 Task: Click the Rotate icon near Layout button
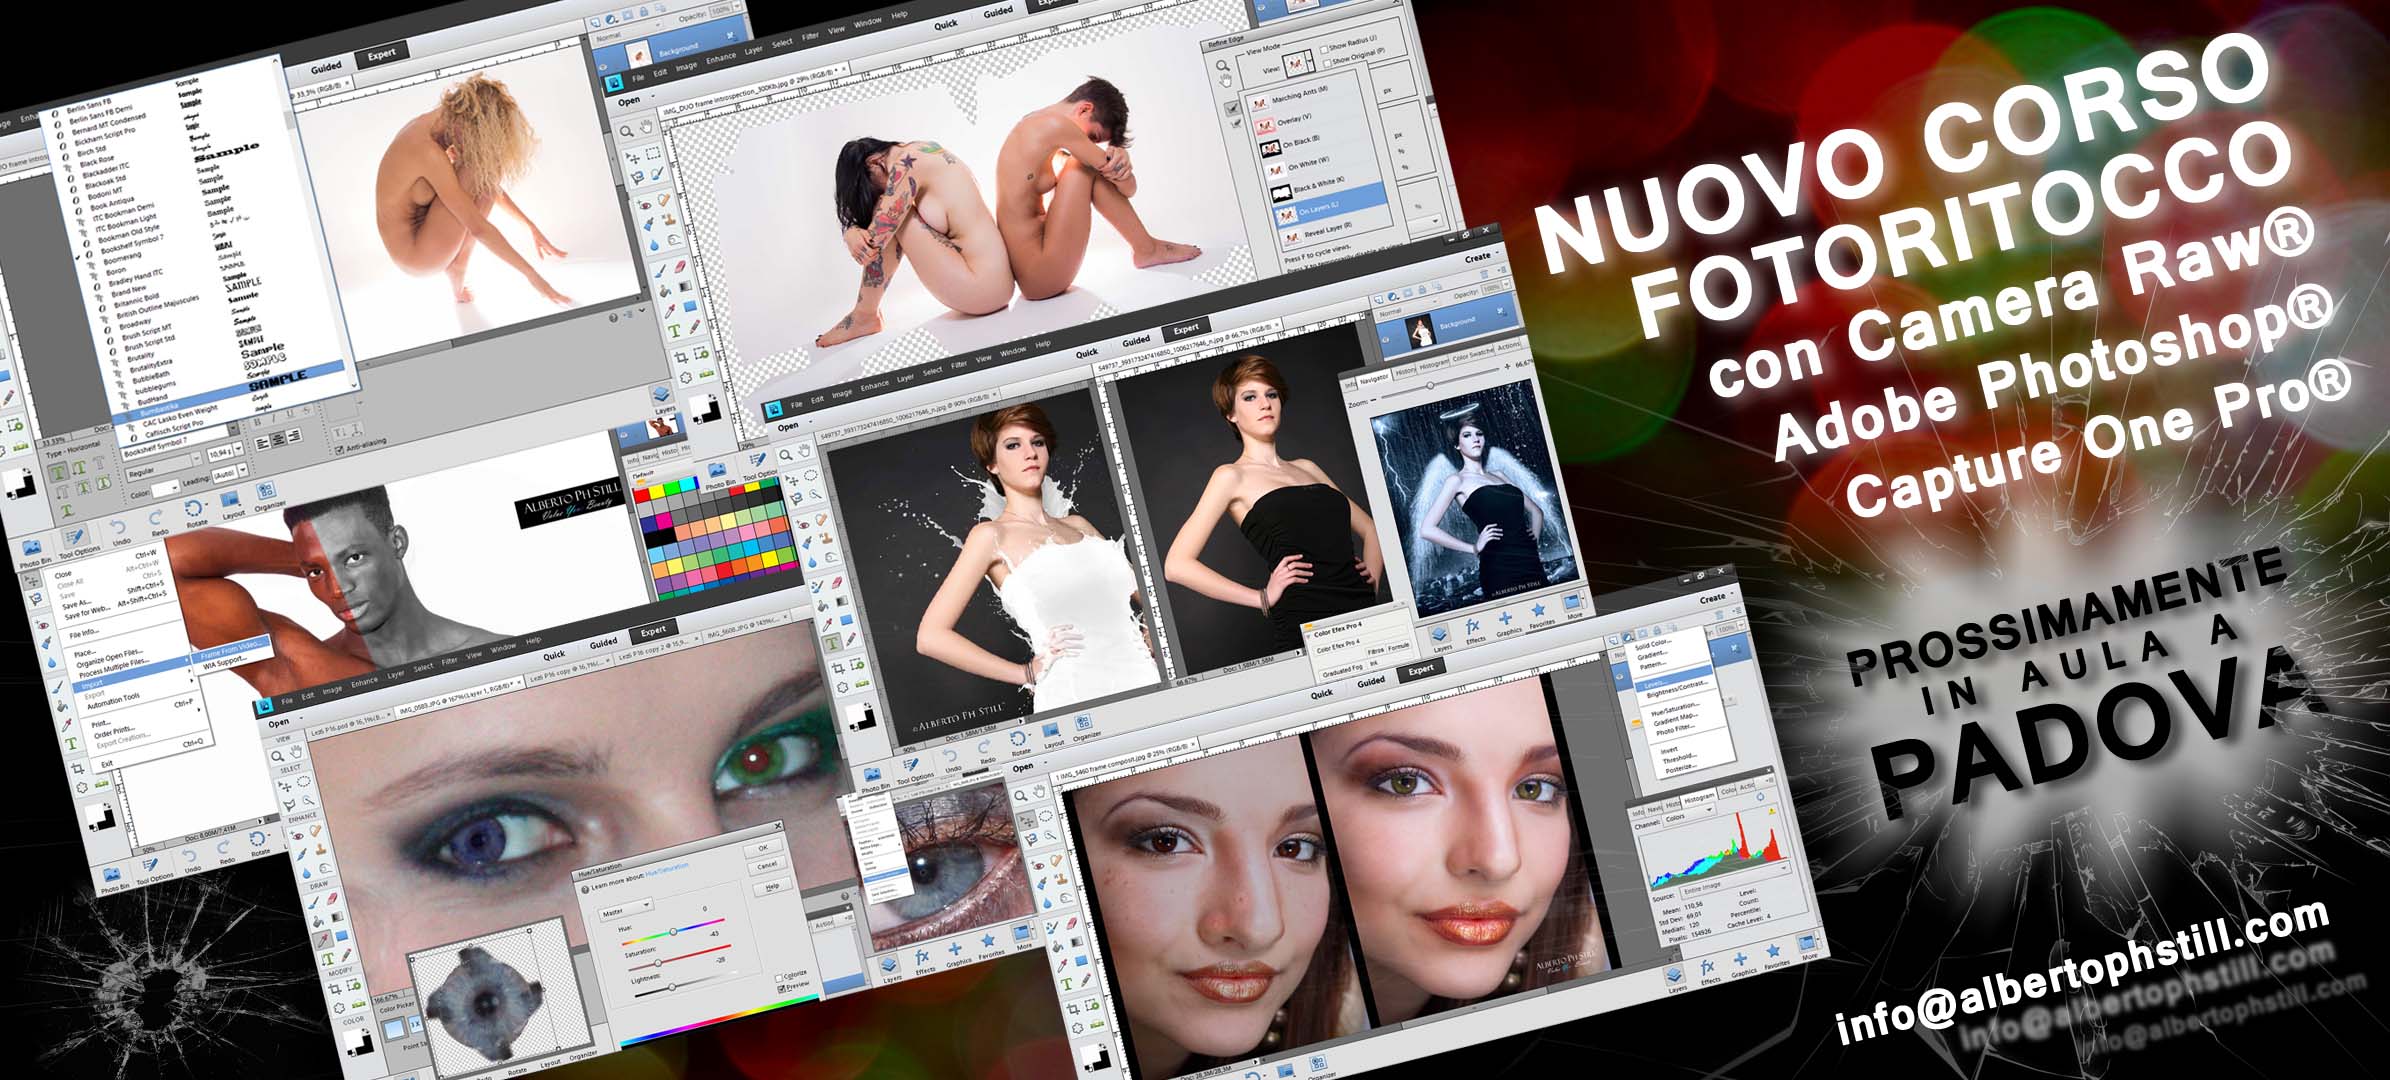(x=194, y=508)
